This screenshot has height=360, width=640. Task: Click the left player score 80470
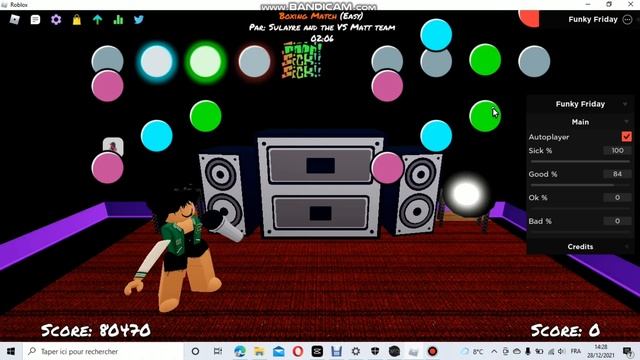[x=96, y=330]
